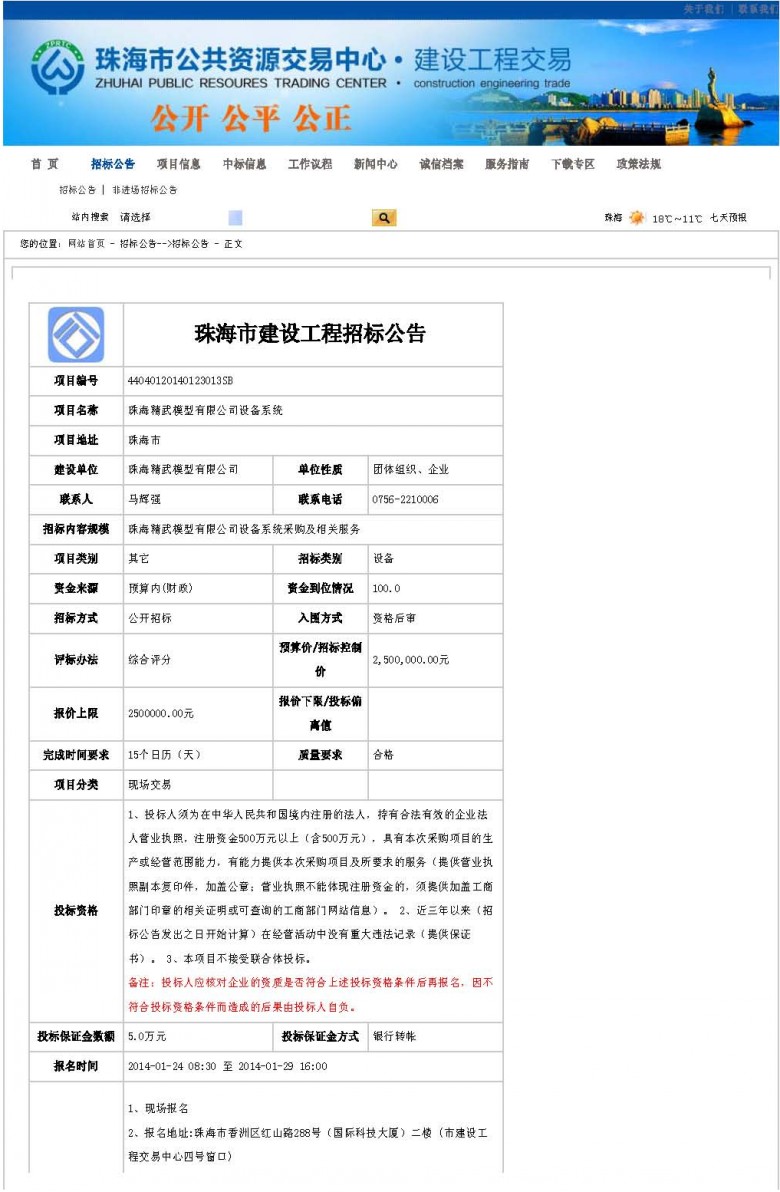Navigate to the 诚信档案 section
This screenshot has width=780, height=1192.
(441, 164)
